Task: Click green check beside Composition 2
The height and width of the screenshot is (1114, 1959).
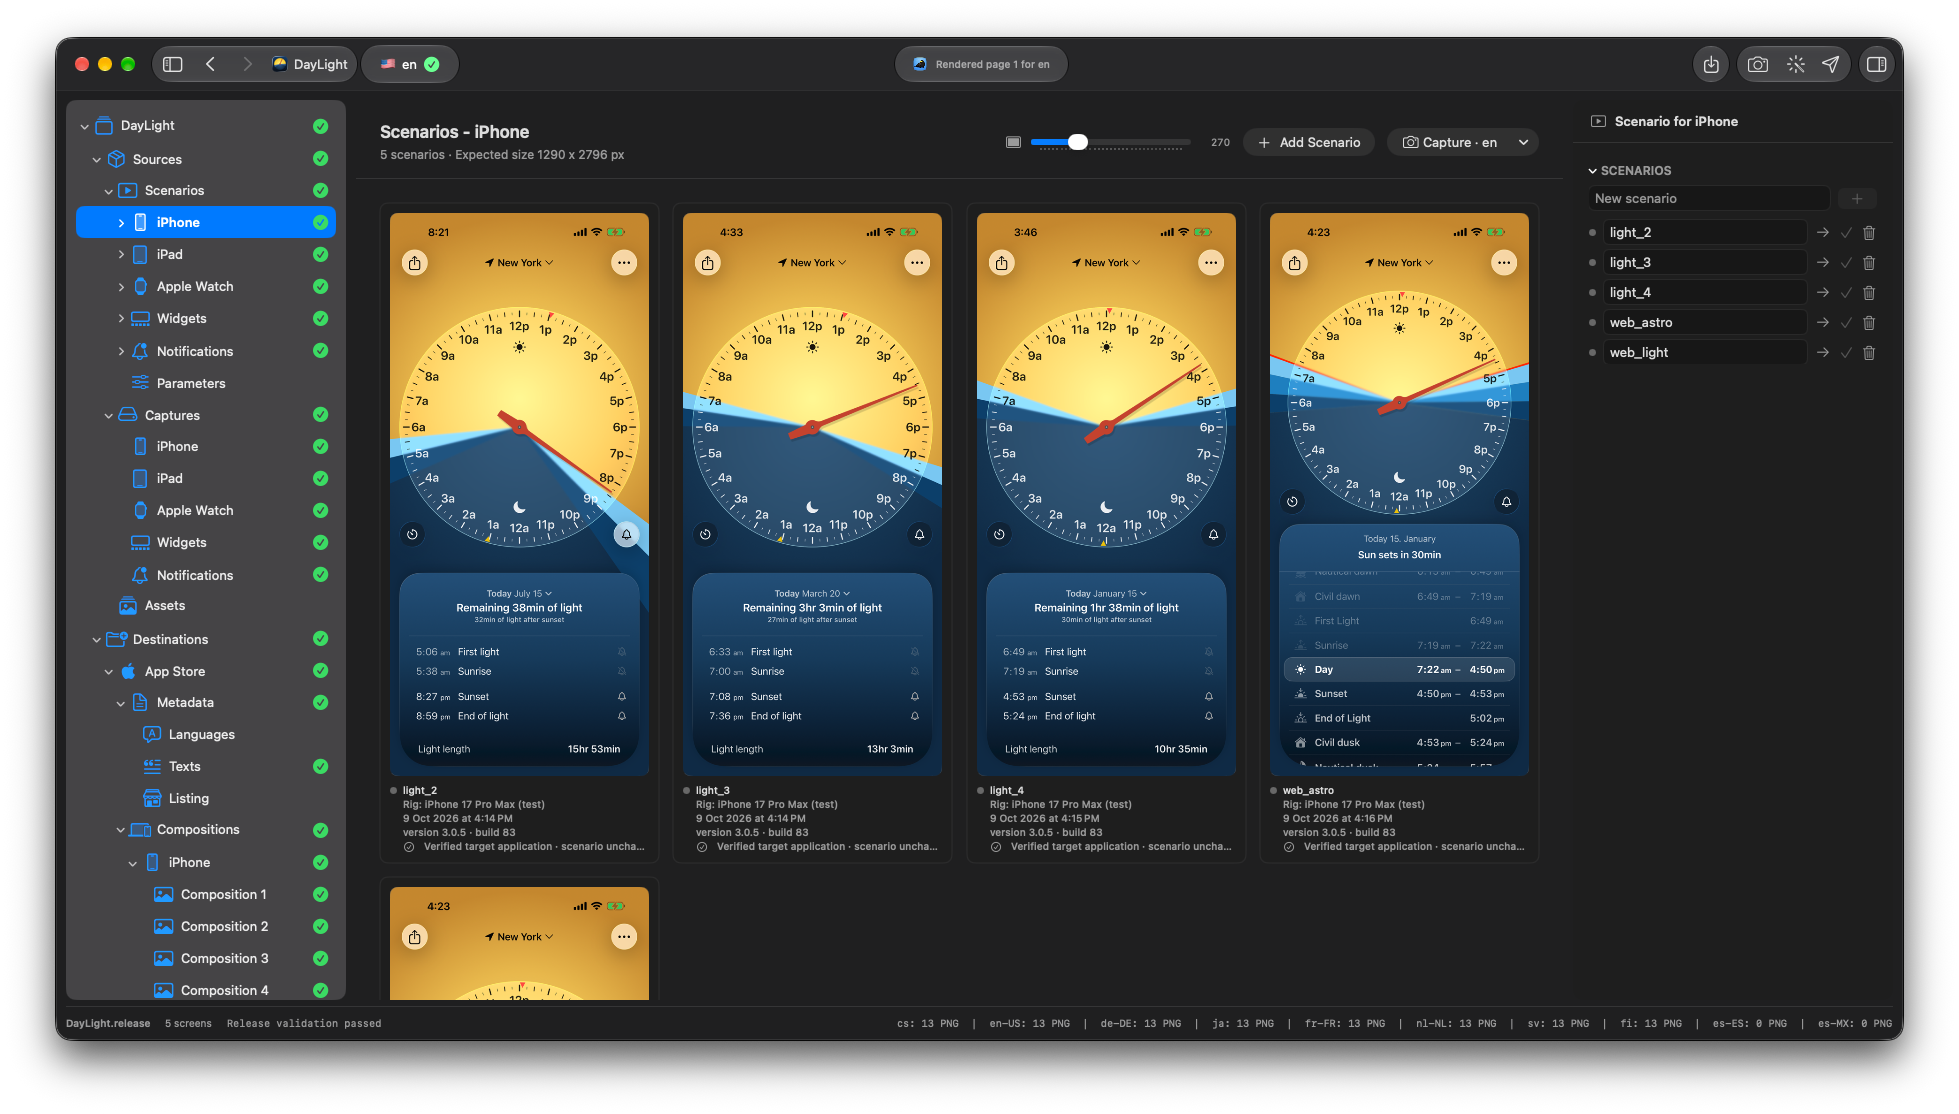Action: pos(320,926)
